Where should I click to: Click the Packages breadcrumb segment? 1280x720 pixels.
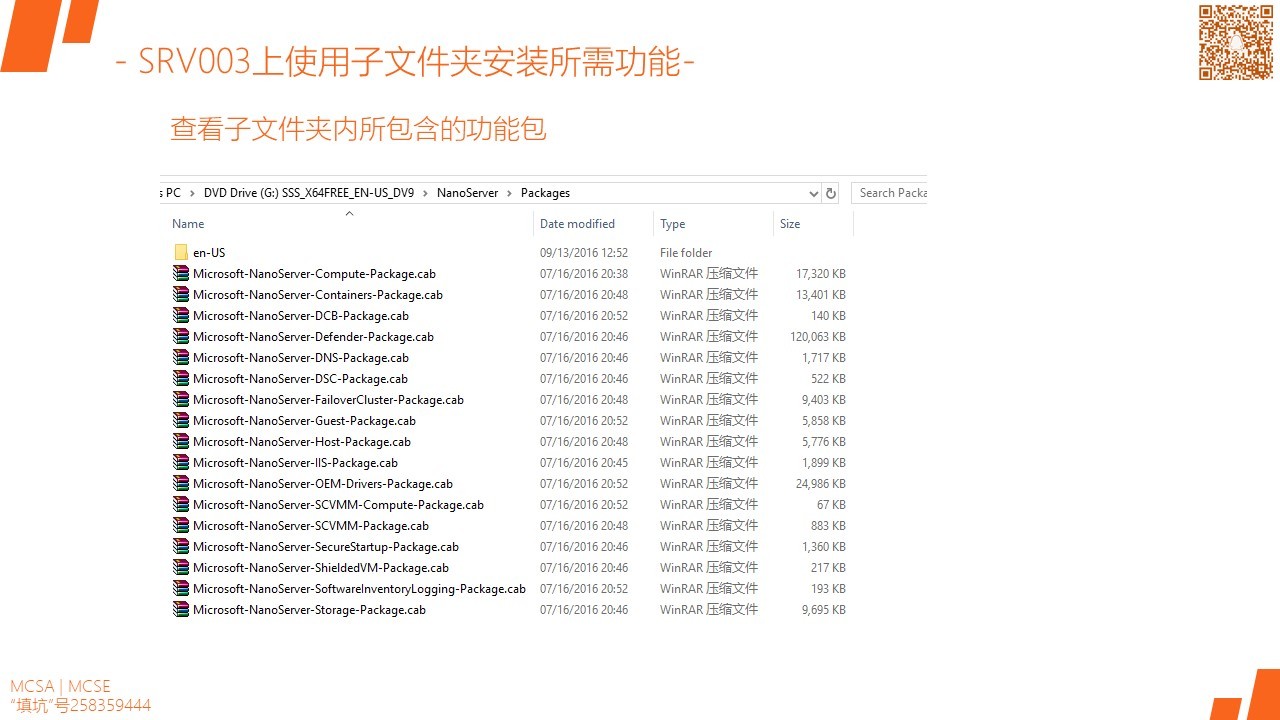tap(545, 193)
